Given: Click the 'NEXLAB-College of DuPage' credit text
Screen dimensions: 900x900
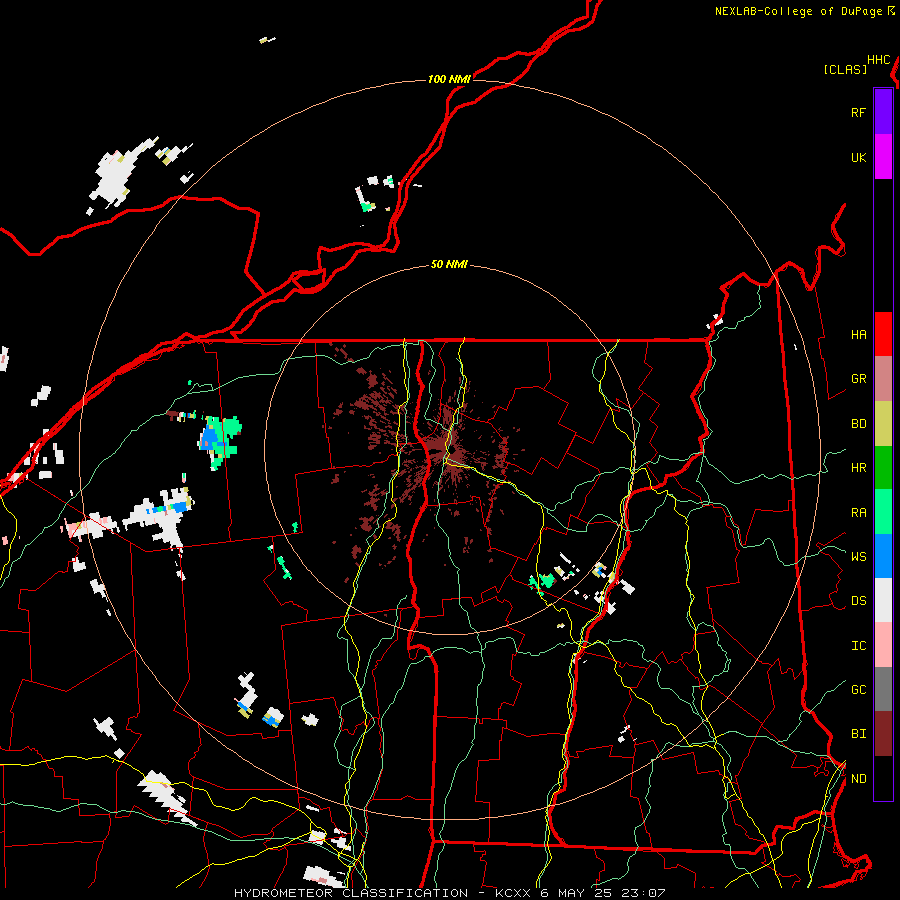Looking at the screenshot, I should click(x=798, y=11).
